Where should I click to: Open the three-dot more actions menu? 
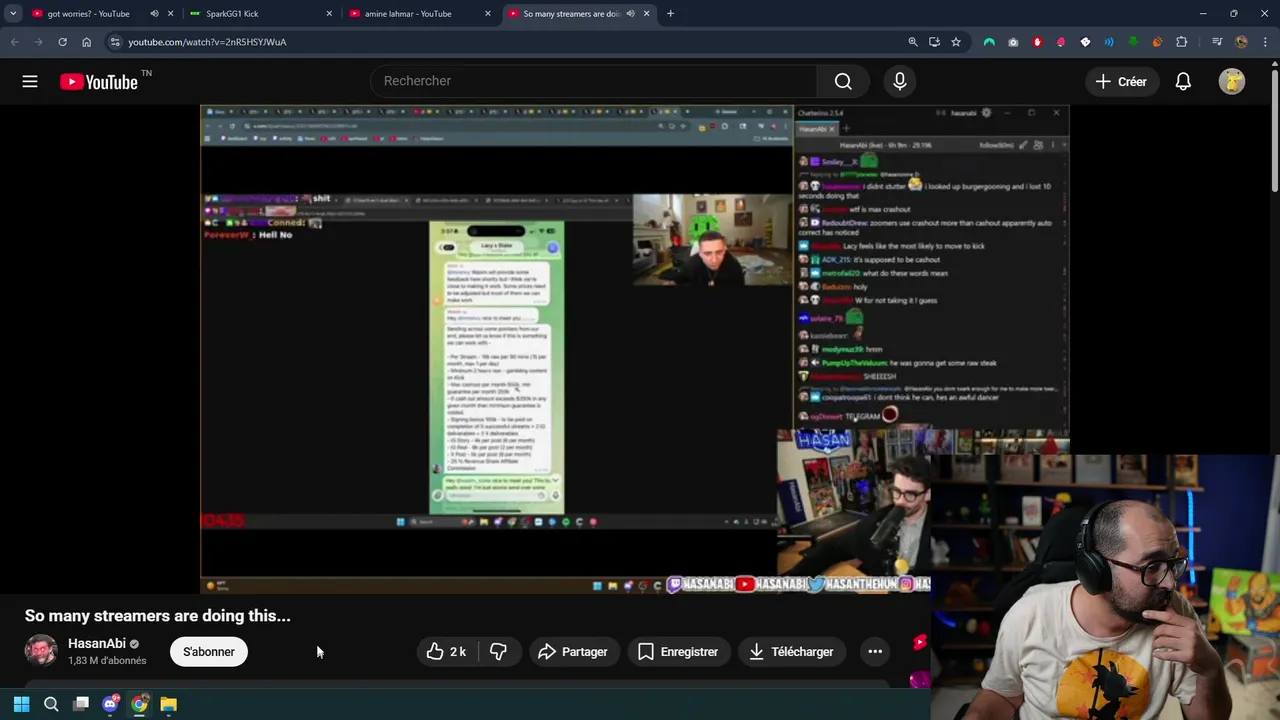875,652
